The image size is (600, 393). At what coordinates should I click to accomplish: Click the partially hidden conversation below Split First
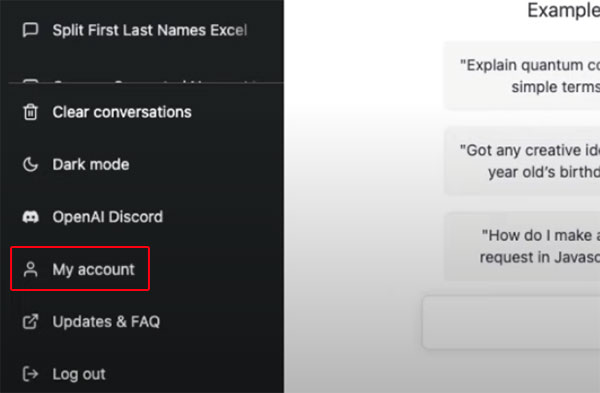pyautogui.click(x=145, y=80)
